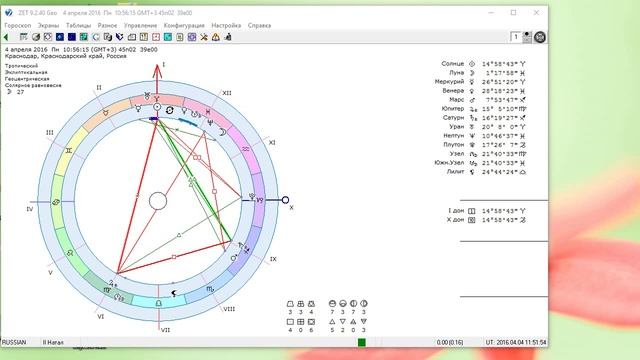Click the blue circle marker at house X
640x360 pixels.
pos(285,200)
